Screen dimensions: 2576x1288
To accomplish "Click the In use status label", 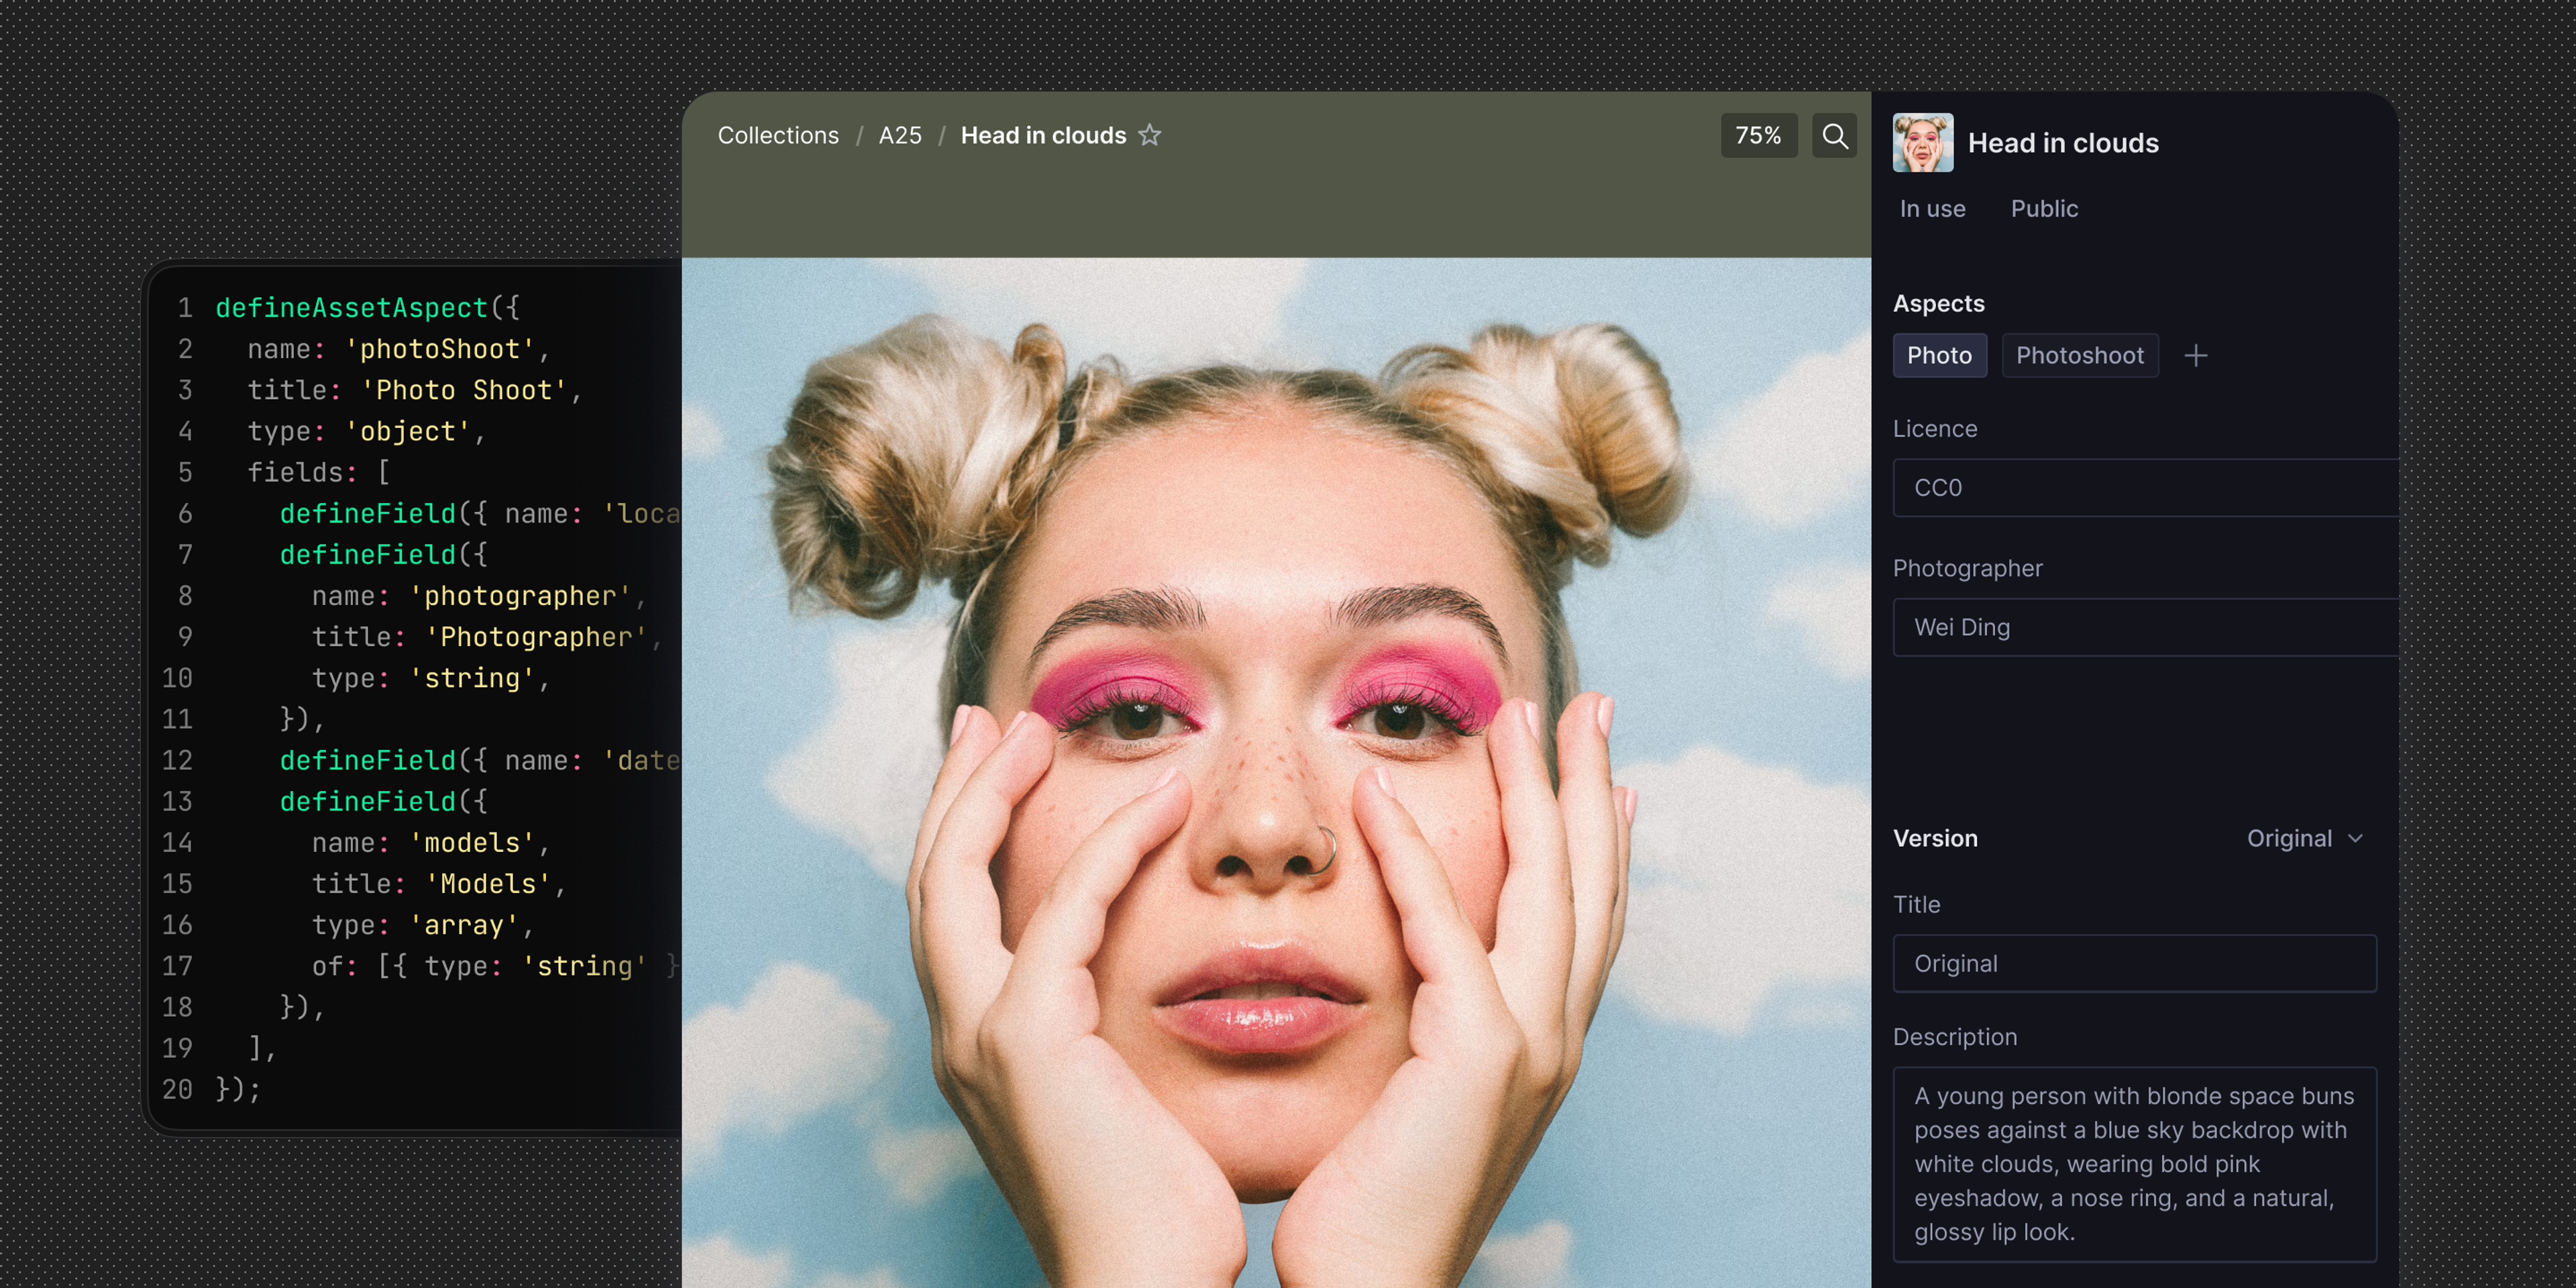I will pyautogui.click(x=1932, y=209).
